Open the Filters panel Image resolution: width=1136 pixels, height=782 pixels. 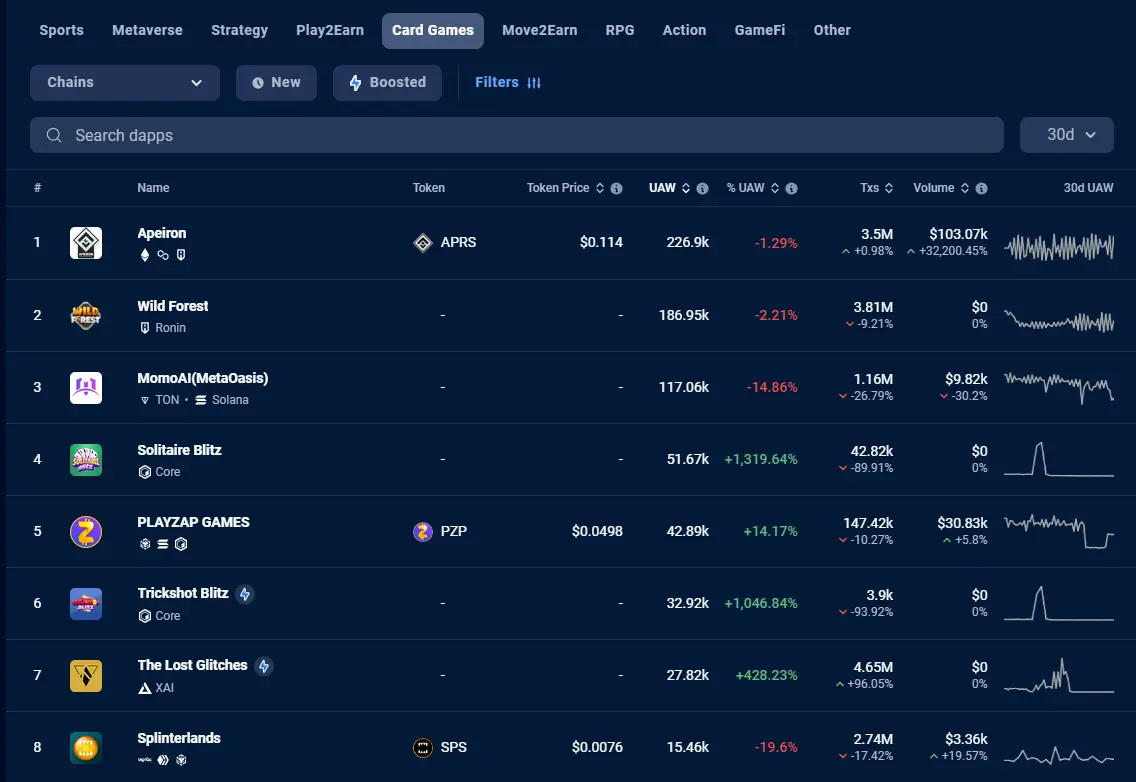point(508,83)
